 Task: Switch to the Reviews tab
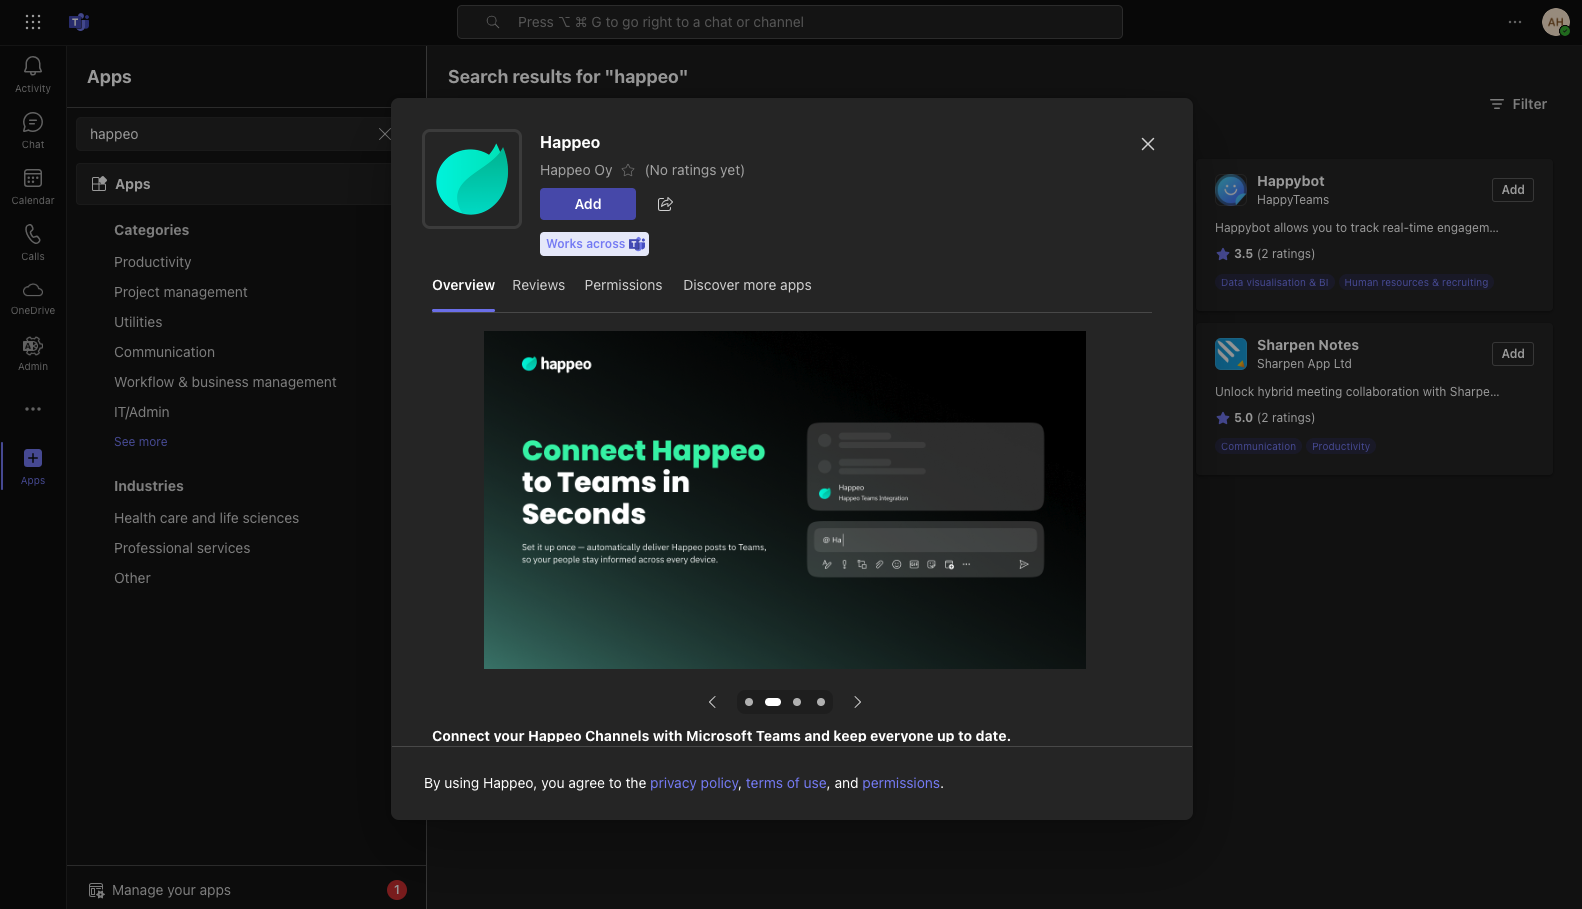pos(538,285)
